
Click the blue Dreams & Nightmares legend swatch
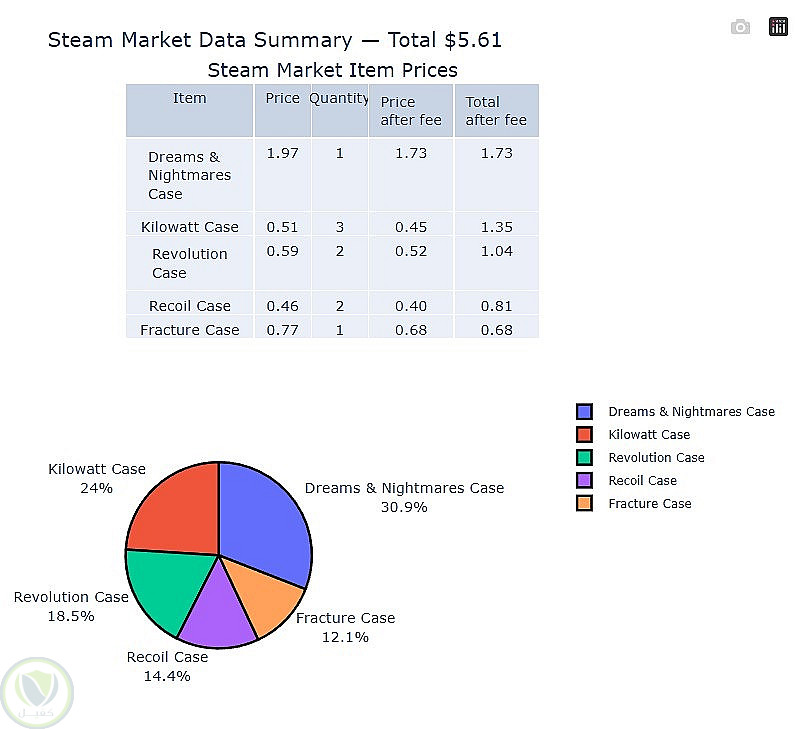click(584, 412)
